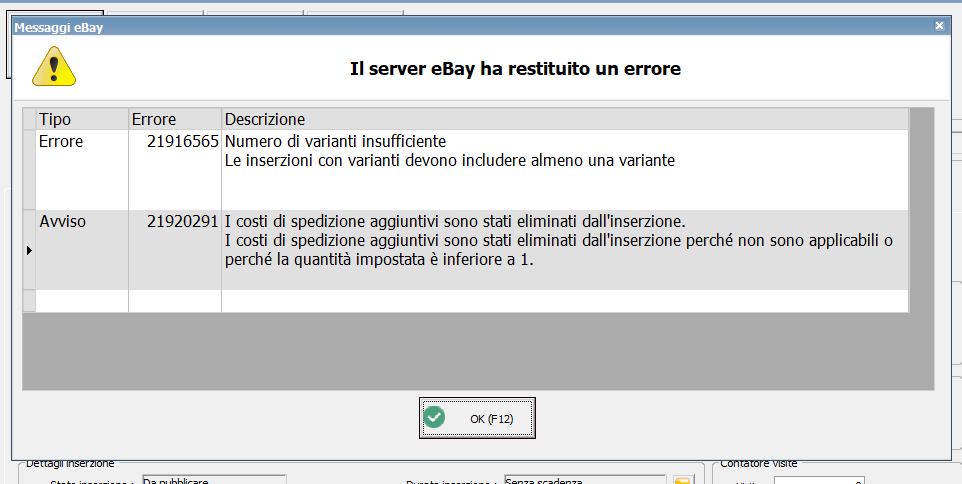Viewport: 962px width, 484px height.
Task: Click the 'Numero di varianti insufficiente' description
Action: [564, 170]
